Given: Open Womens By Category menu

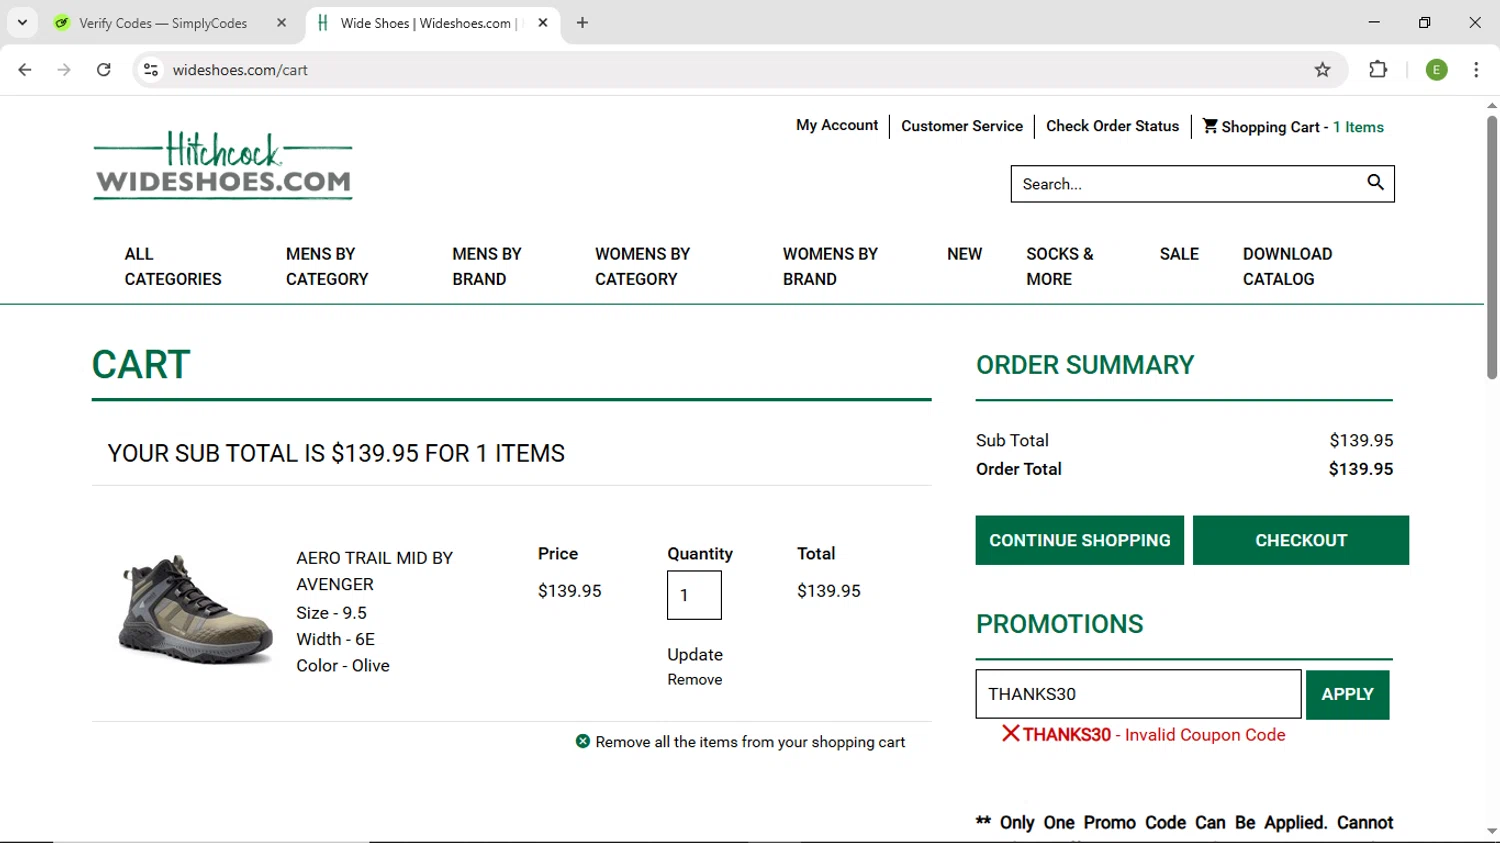Looking at the screenshot, I should click(642, 266).
